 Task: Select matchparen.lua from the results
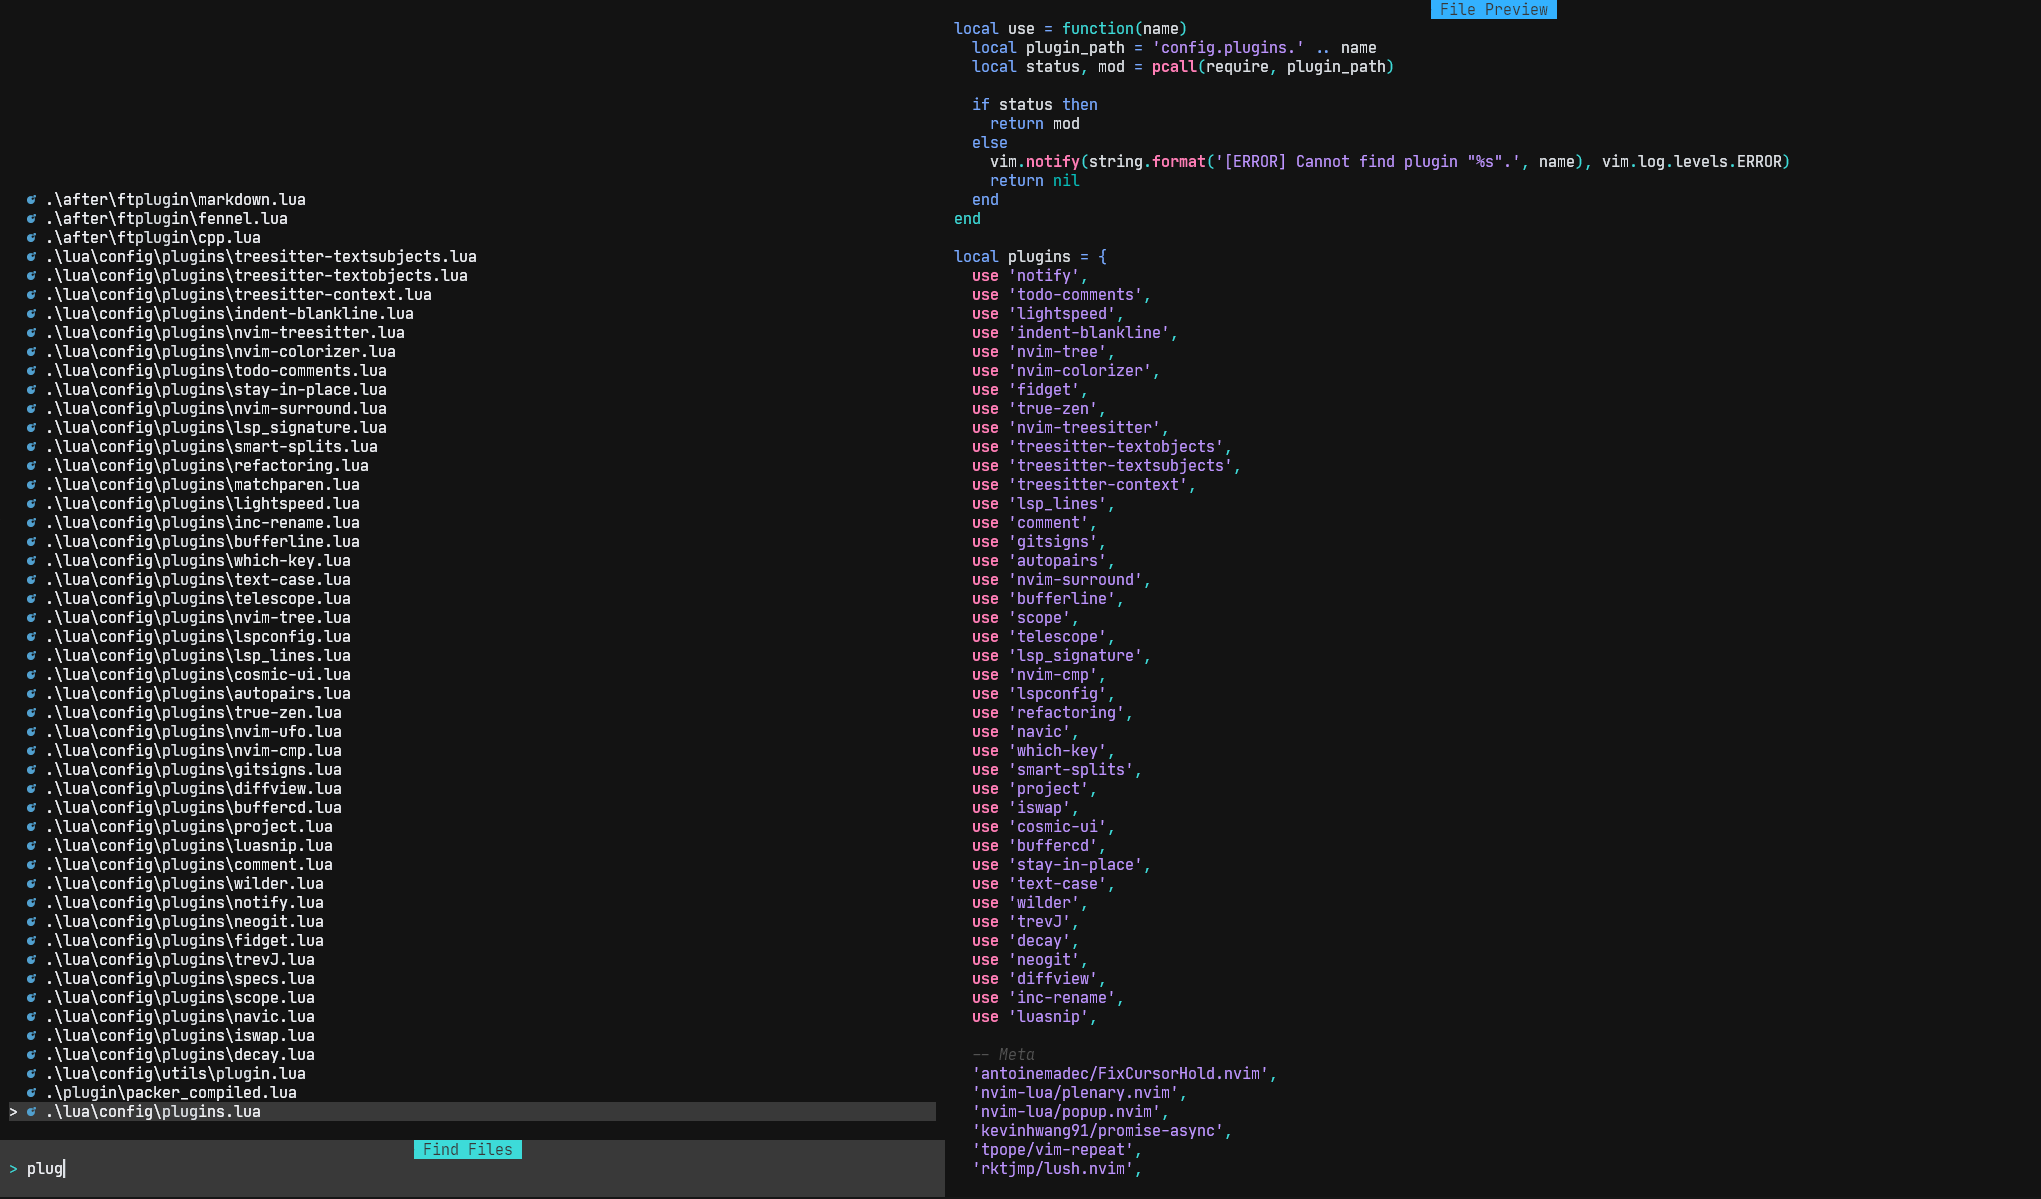click(x=203, y=485)
